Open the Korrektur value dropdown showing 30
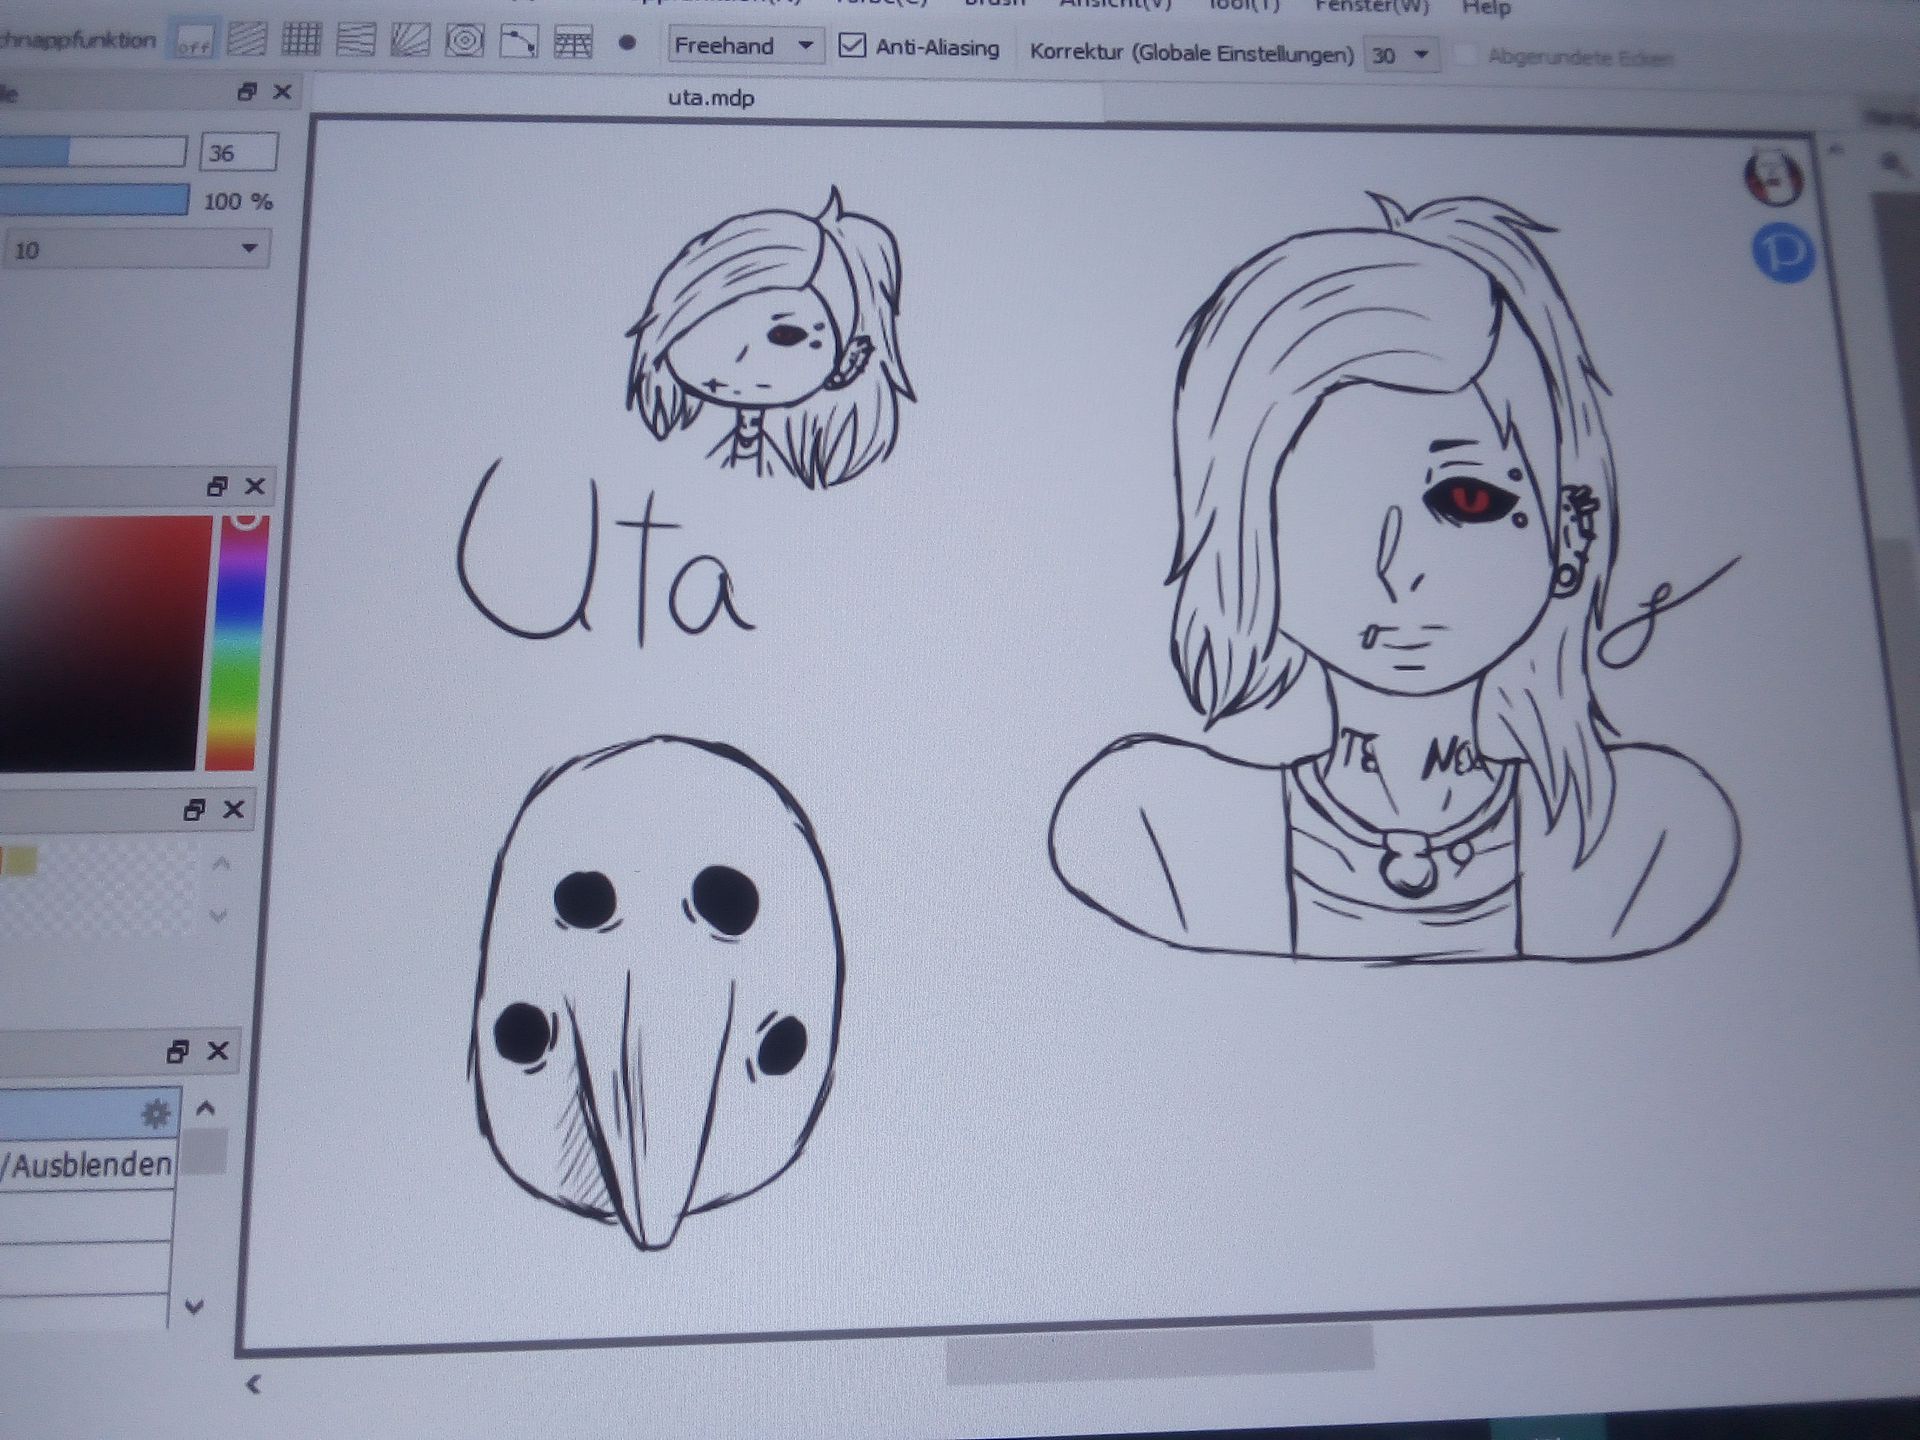This screenshot has width=1920, height=1440. tap(1402, 55)
